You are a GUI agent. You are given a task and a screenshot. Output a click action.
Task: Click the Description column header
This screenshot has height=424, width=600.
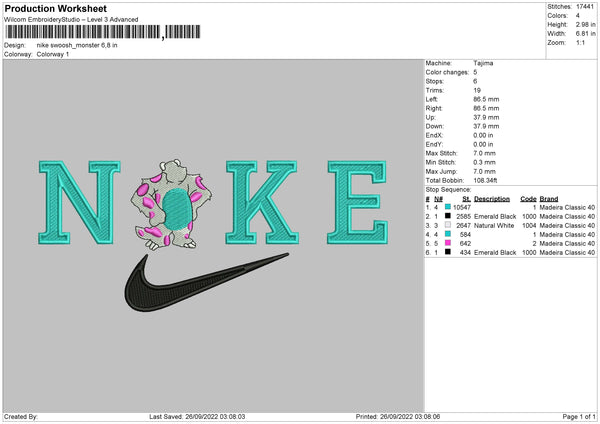pyautogui.click(x=492, y=199)
